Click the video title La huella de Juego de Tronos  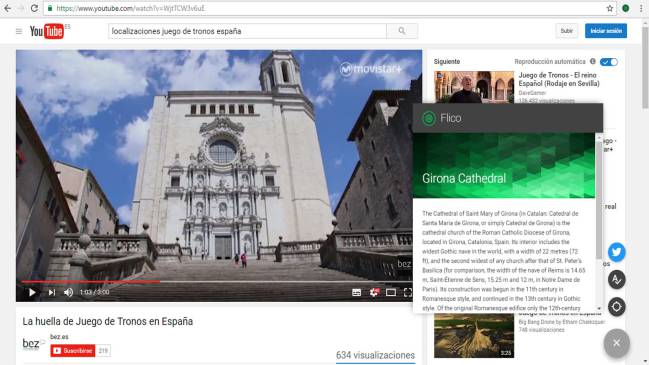(x=108, y=322)
